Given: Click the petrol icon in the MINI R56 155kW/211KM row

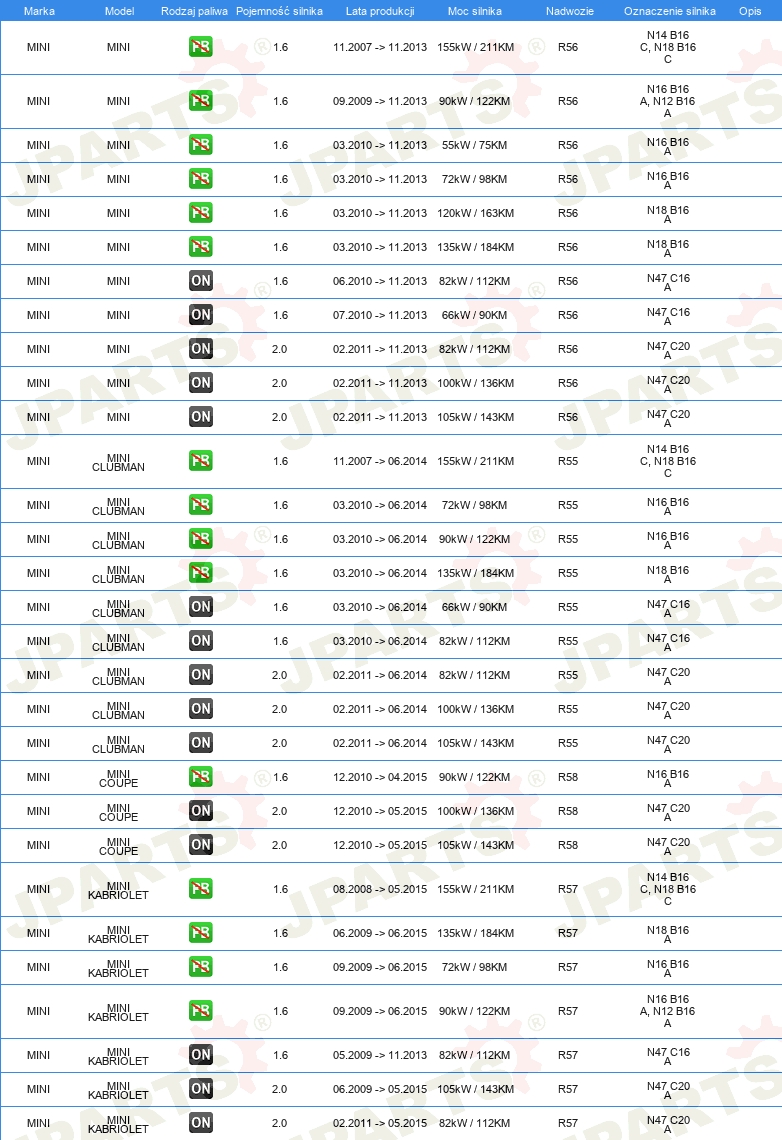Looking at the screenshot, I should pos(201,47).
